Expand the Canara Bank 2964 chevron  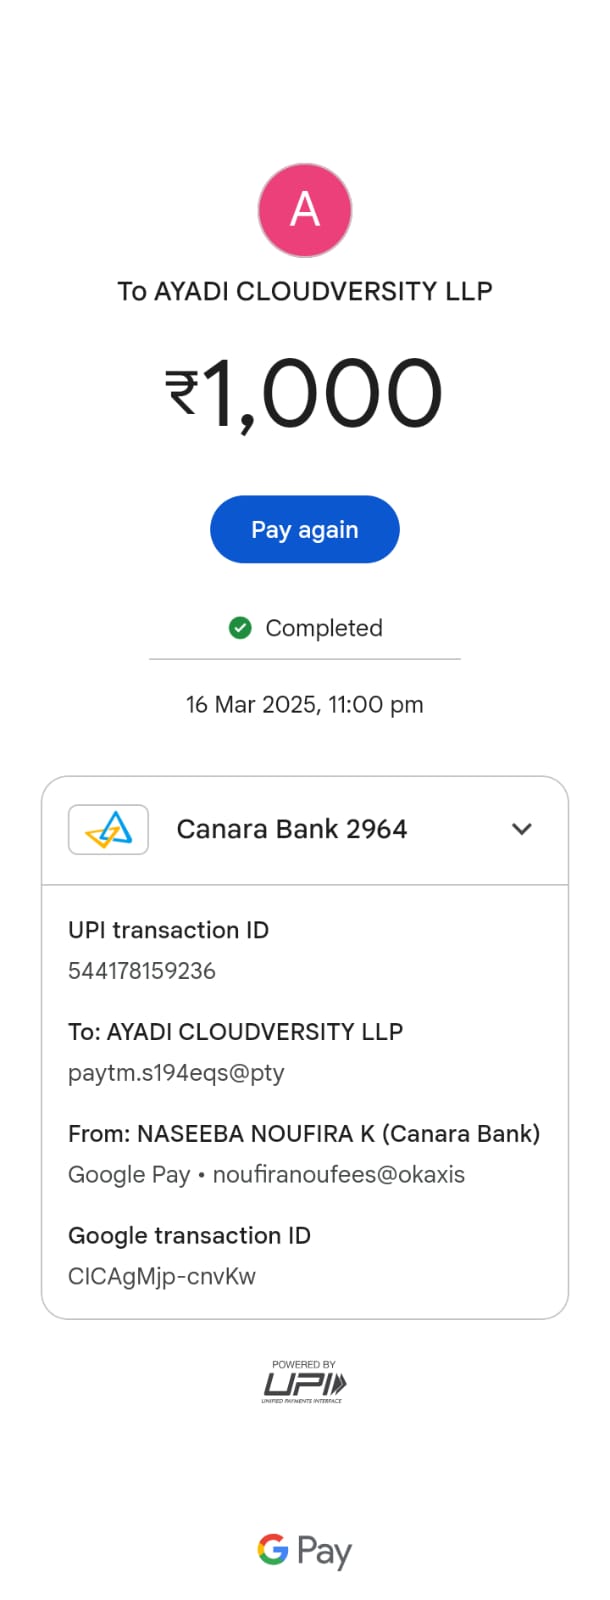click(x=521, y=829)
